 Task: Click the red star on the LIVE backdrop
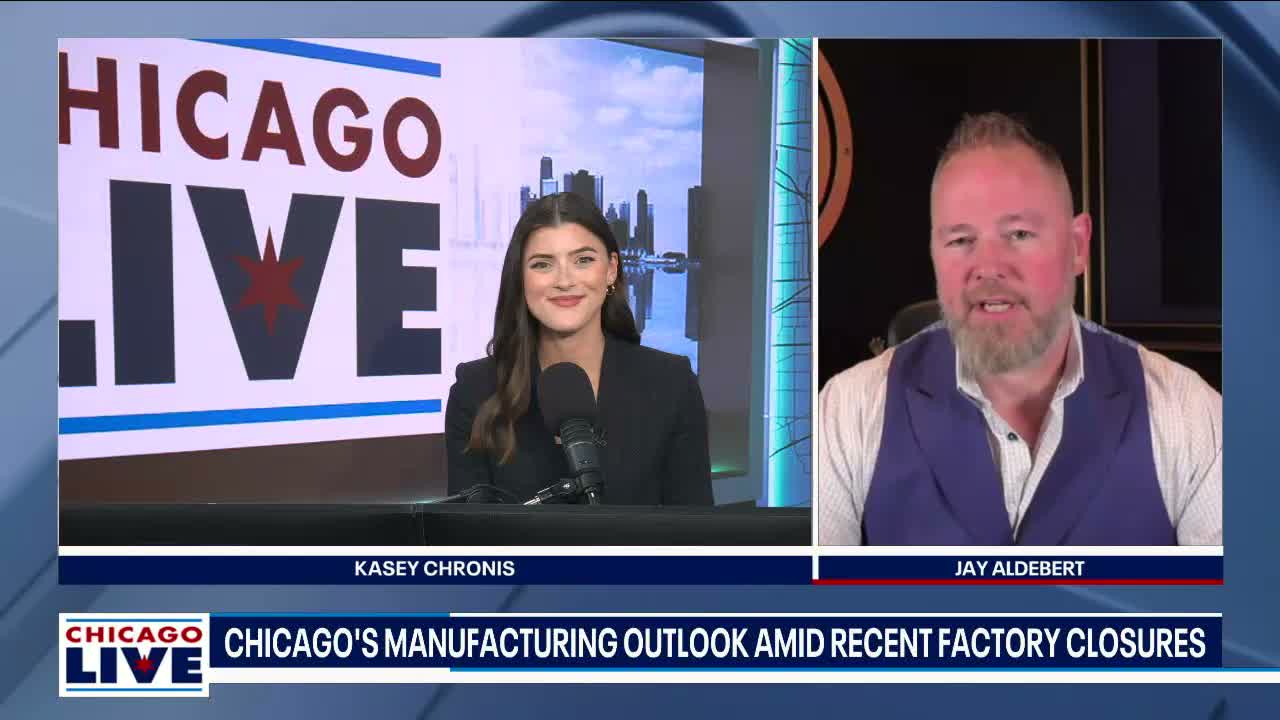pyautogui.click(x=268, y=281)
